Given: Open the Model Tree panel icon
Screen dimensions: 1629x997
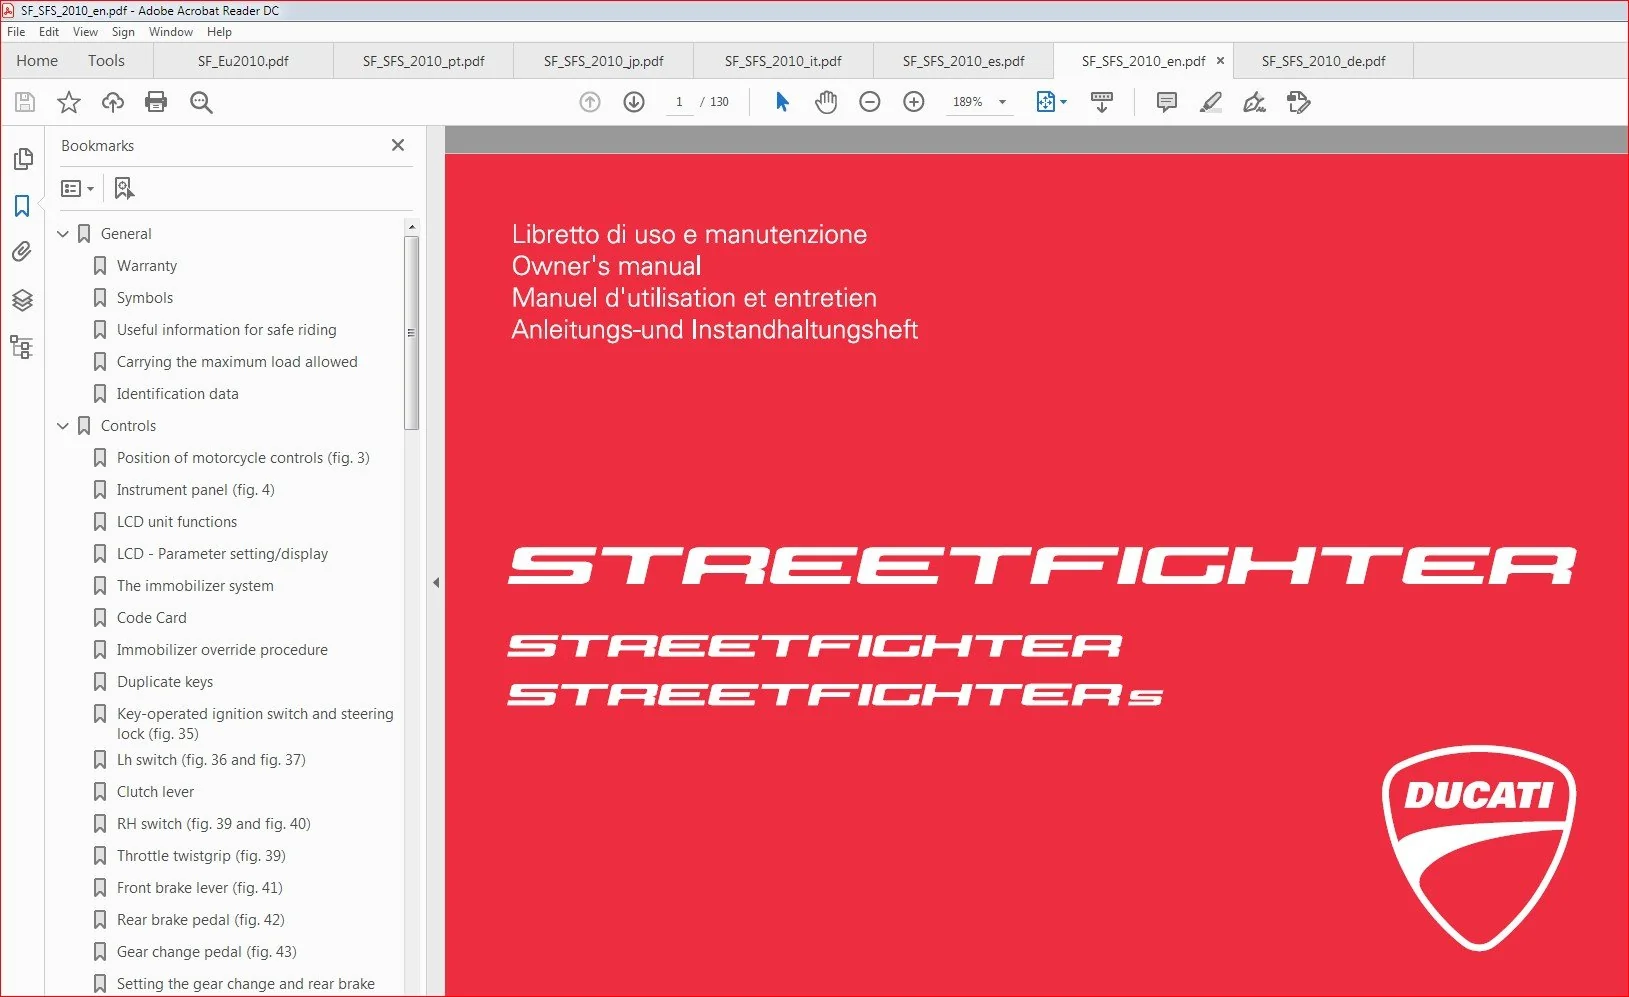Looking at the screenshot, I should [x=22, y=347].
